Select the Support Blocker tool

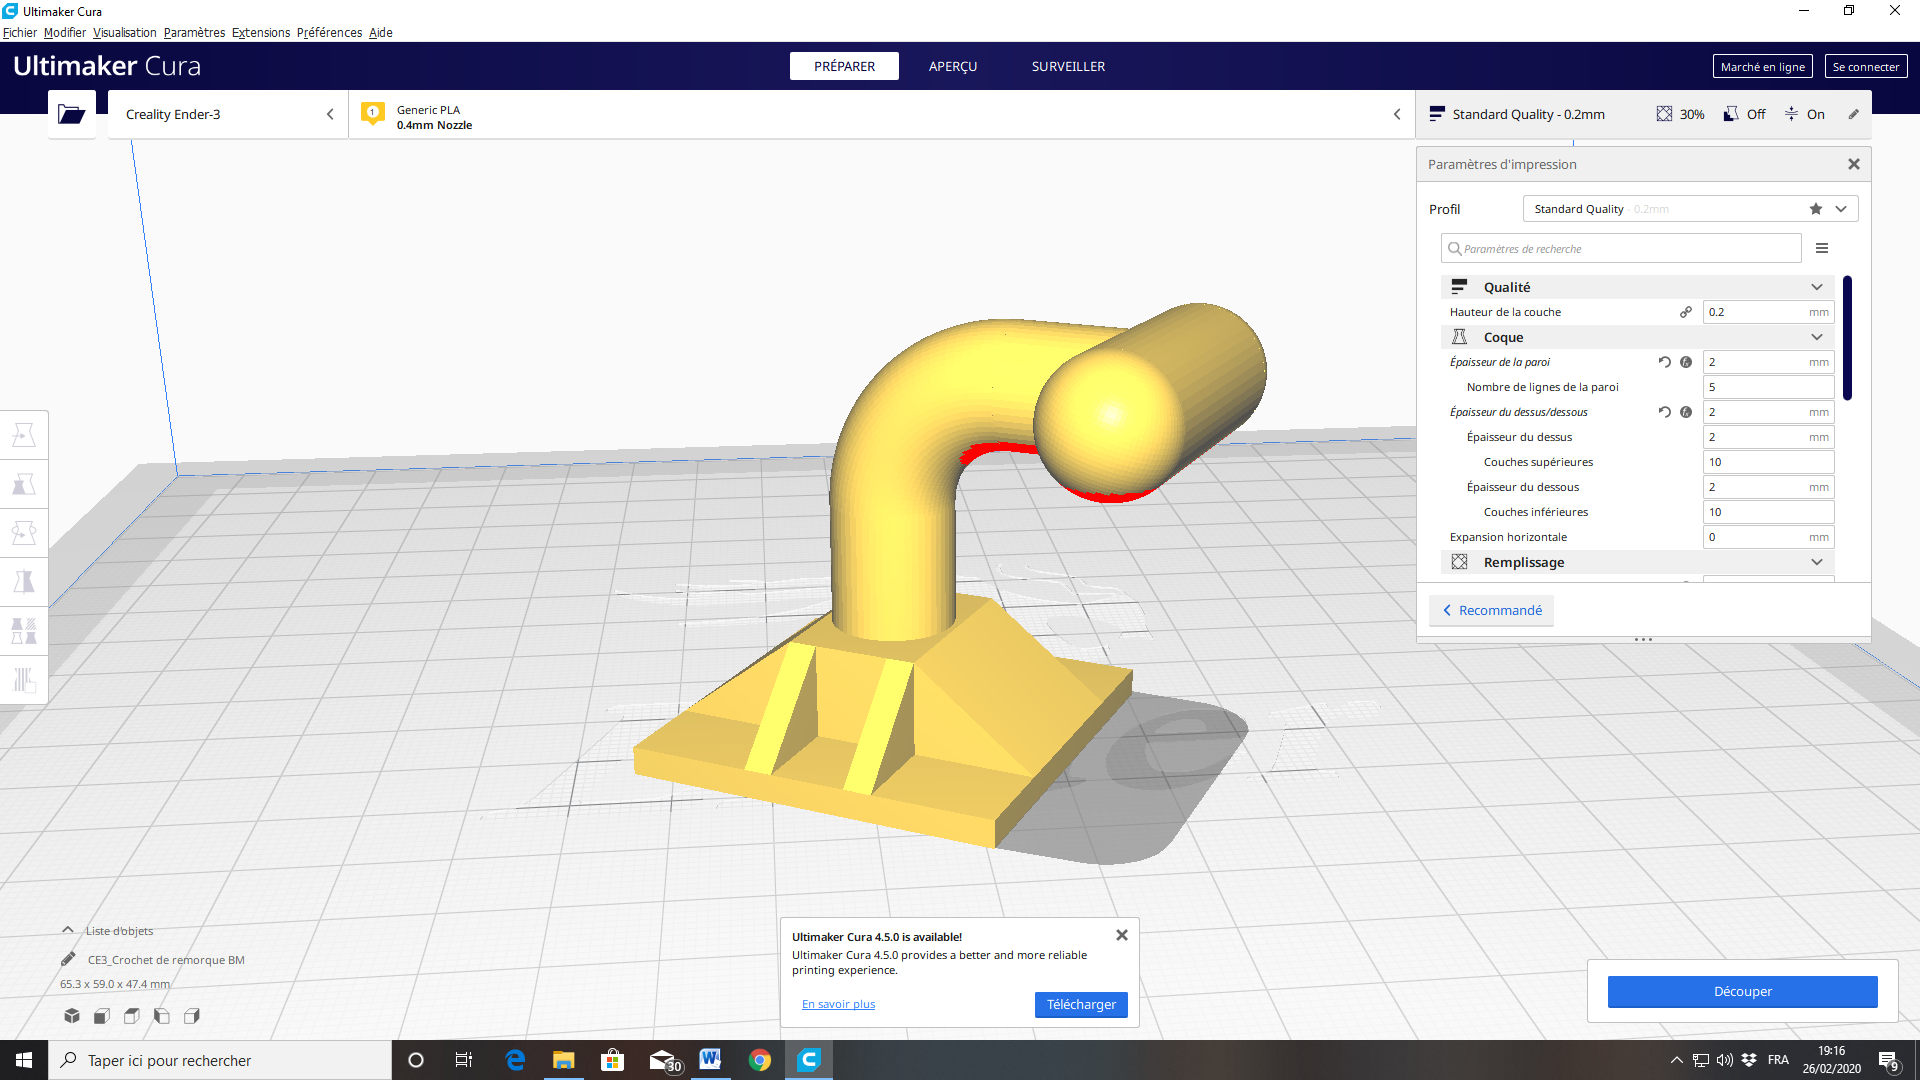pos(24,680)
